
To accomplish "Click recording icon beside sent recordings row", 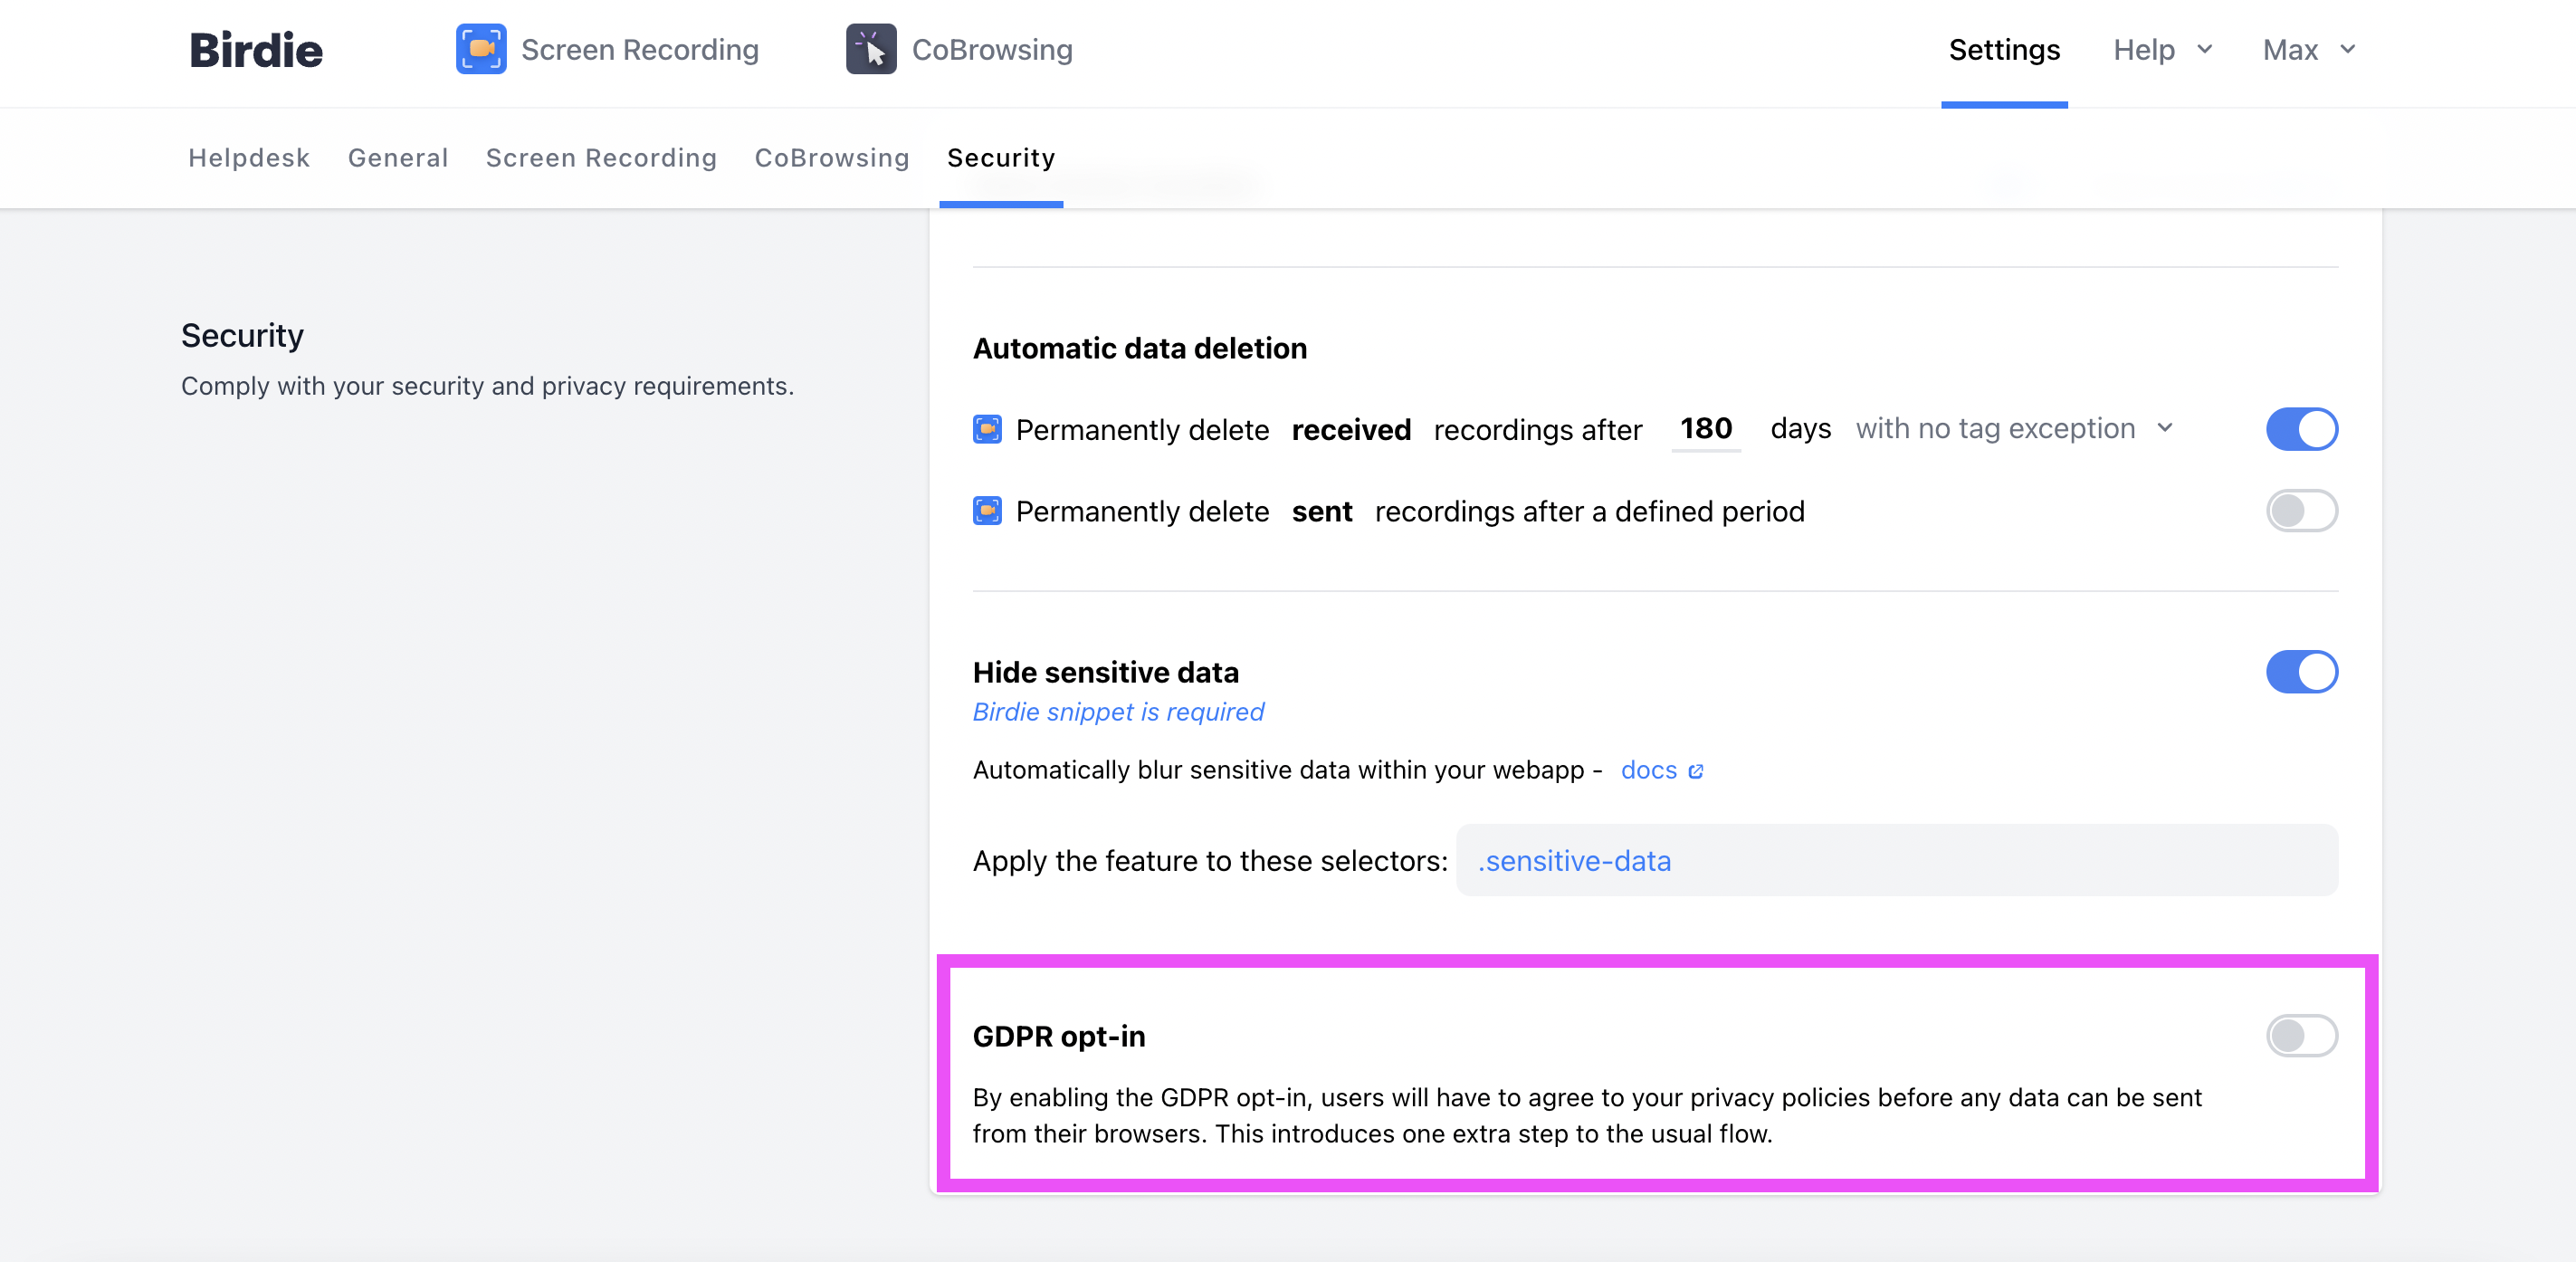I will 987,511.
